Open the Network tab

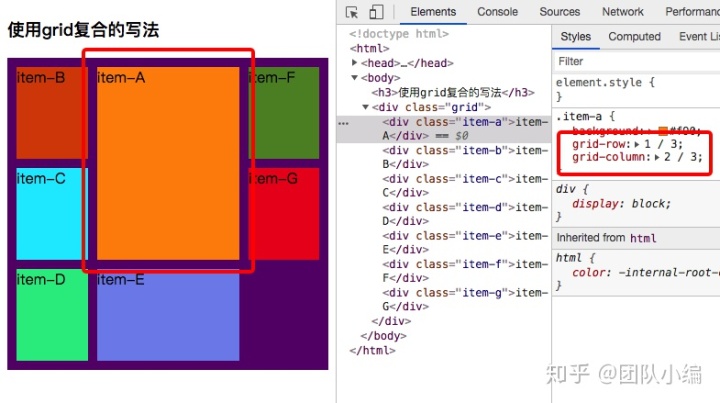(623, 12)
